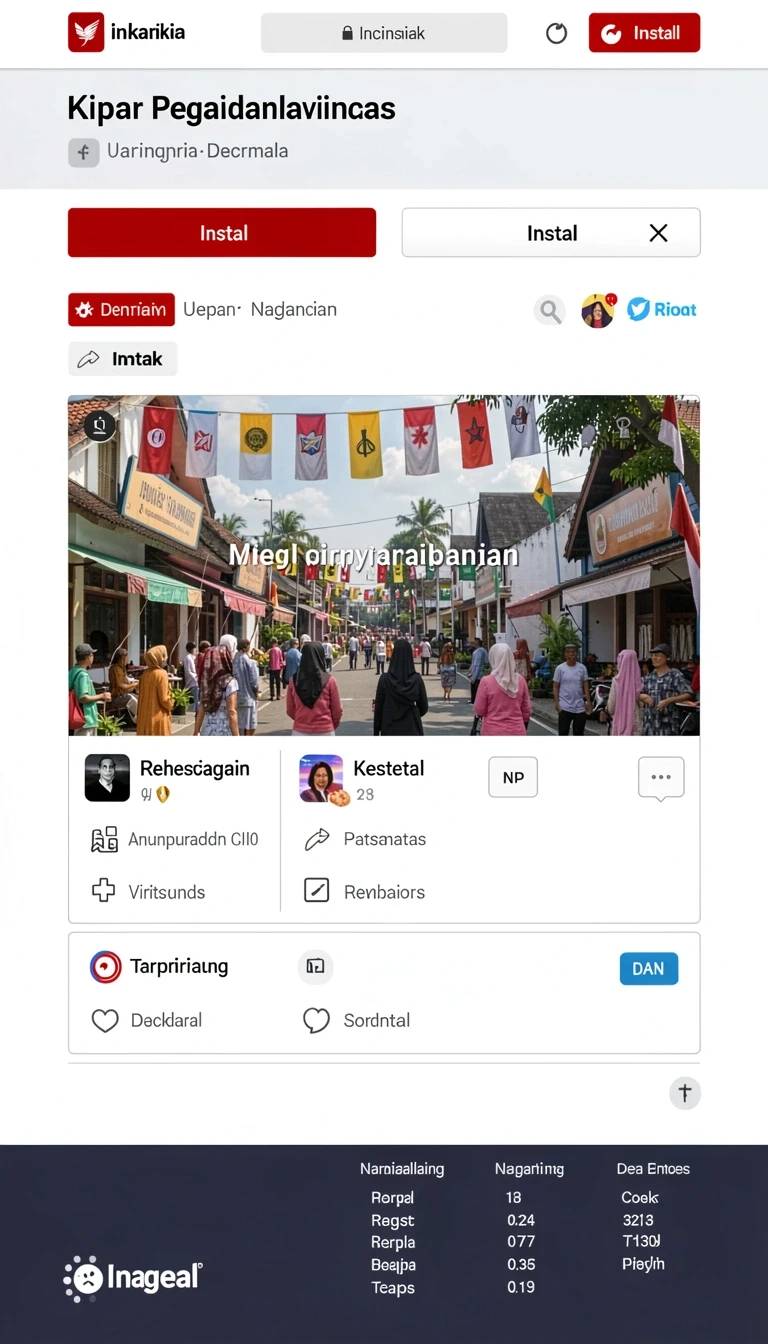Screen dimensions: 768x1344
Task: Open the street festival photo
Action: 384,566
